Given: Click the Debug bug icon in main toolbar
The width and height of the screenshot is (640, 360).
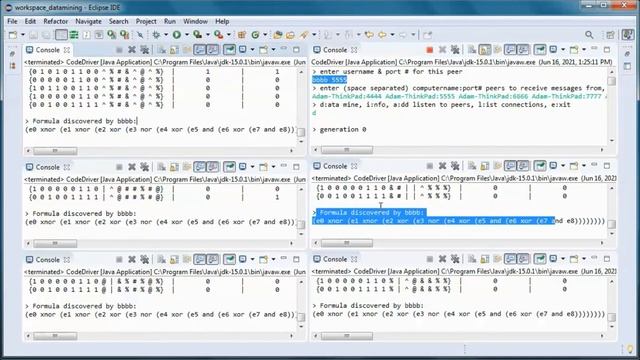Looking at the screenshot, I should tap(156, 35).
